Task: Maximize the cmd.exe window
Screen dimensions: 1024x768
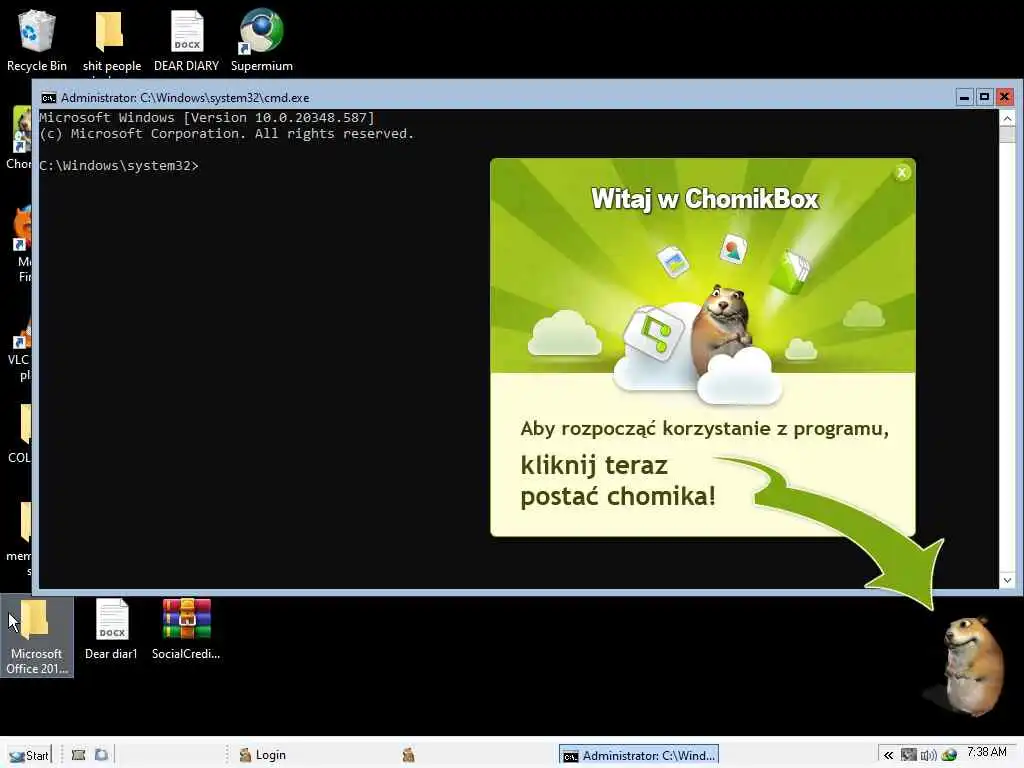Action: point(984,97)
